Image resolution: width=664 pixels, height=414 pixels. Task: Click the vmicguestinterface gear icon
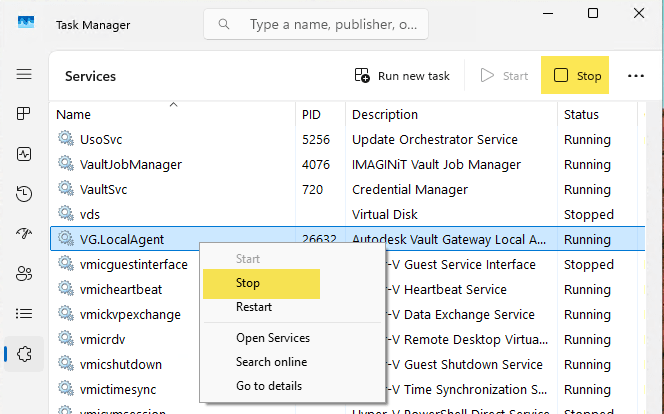click(x=66, y=263)
